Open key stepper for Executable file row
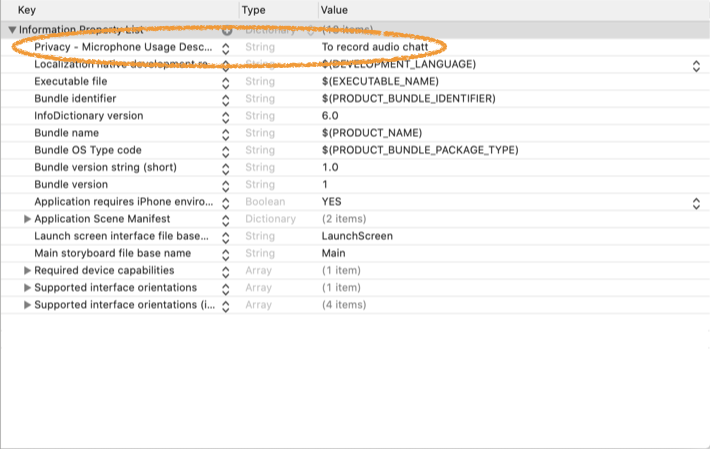 (226, 82)
